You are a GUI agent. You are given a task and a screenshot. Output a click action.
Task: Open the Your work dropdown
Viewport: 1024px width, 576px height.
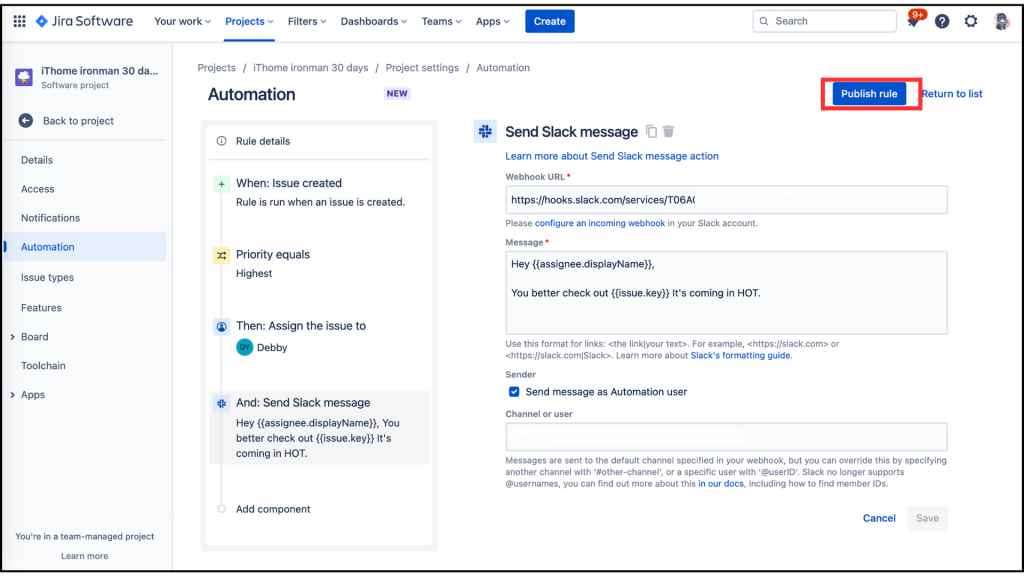click(x=182, y=21)
